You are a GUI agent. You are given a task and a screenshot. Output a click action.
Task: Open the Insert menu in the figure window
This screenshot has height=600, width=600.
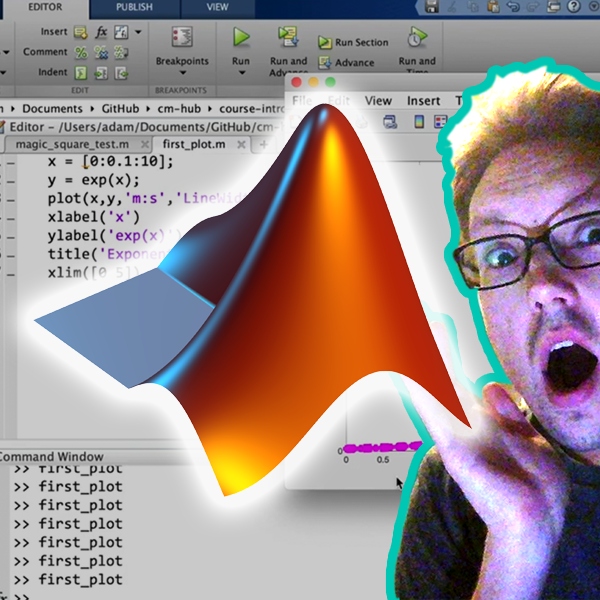click(x=423, y=101)
